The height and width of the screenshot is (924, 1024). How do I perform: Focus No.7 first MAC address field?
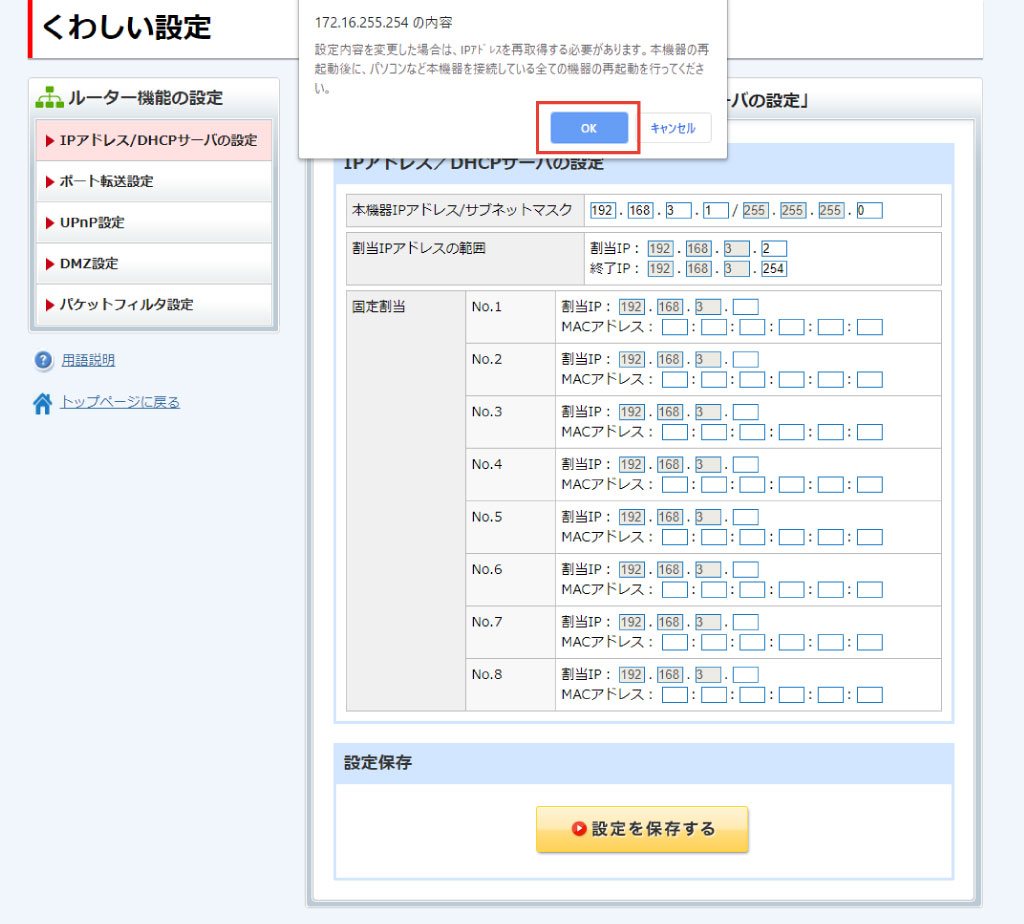(675, 643)
